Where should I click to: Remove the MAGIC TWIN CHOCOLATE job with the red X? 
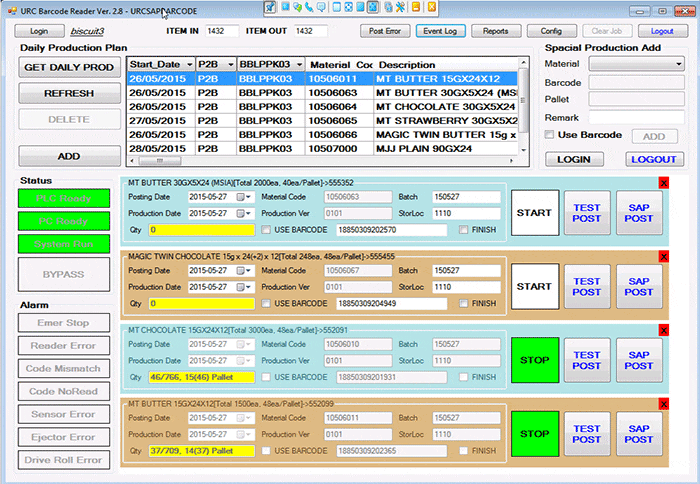663,256
